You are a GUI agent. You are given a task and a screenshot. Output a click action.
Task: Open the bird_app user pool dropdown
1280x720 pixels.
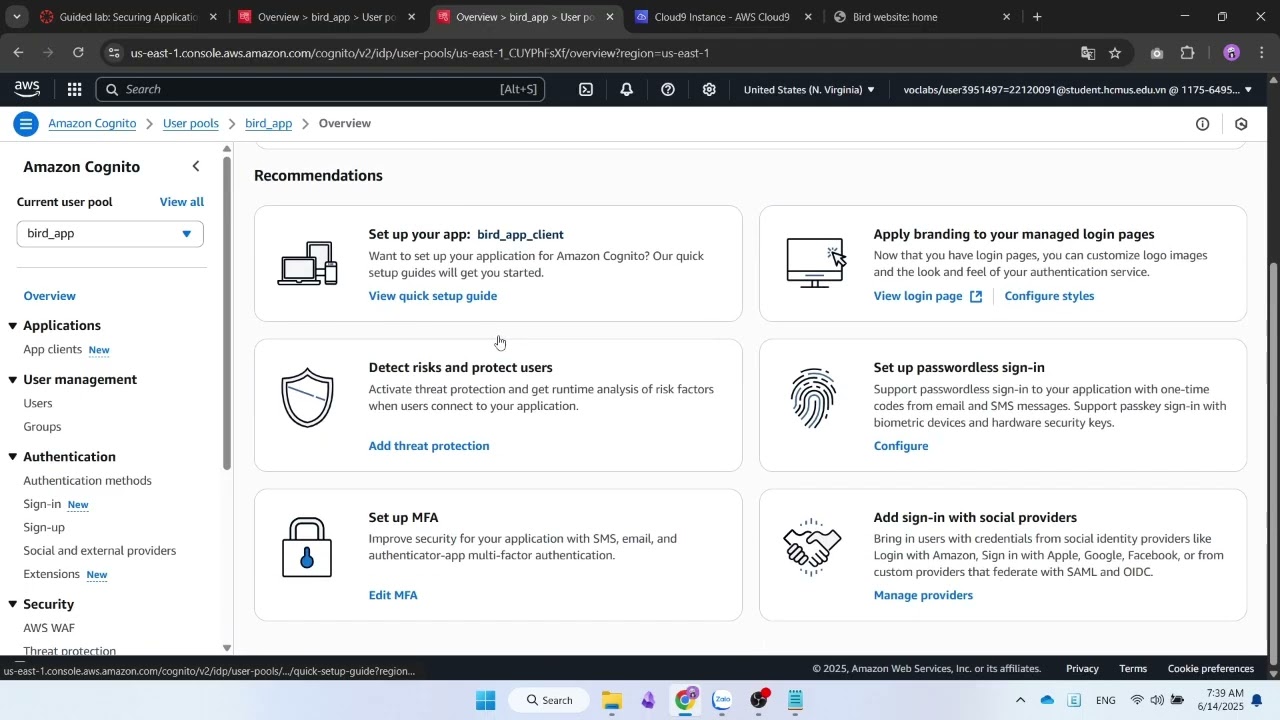110,233
